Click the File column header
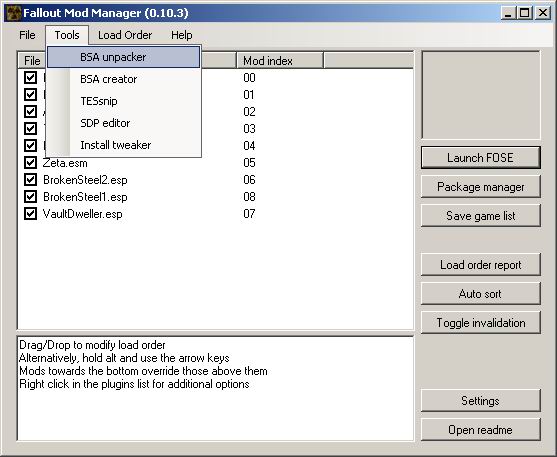The image size is (557, 457). click(x=32, y=61)
